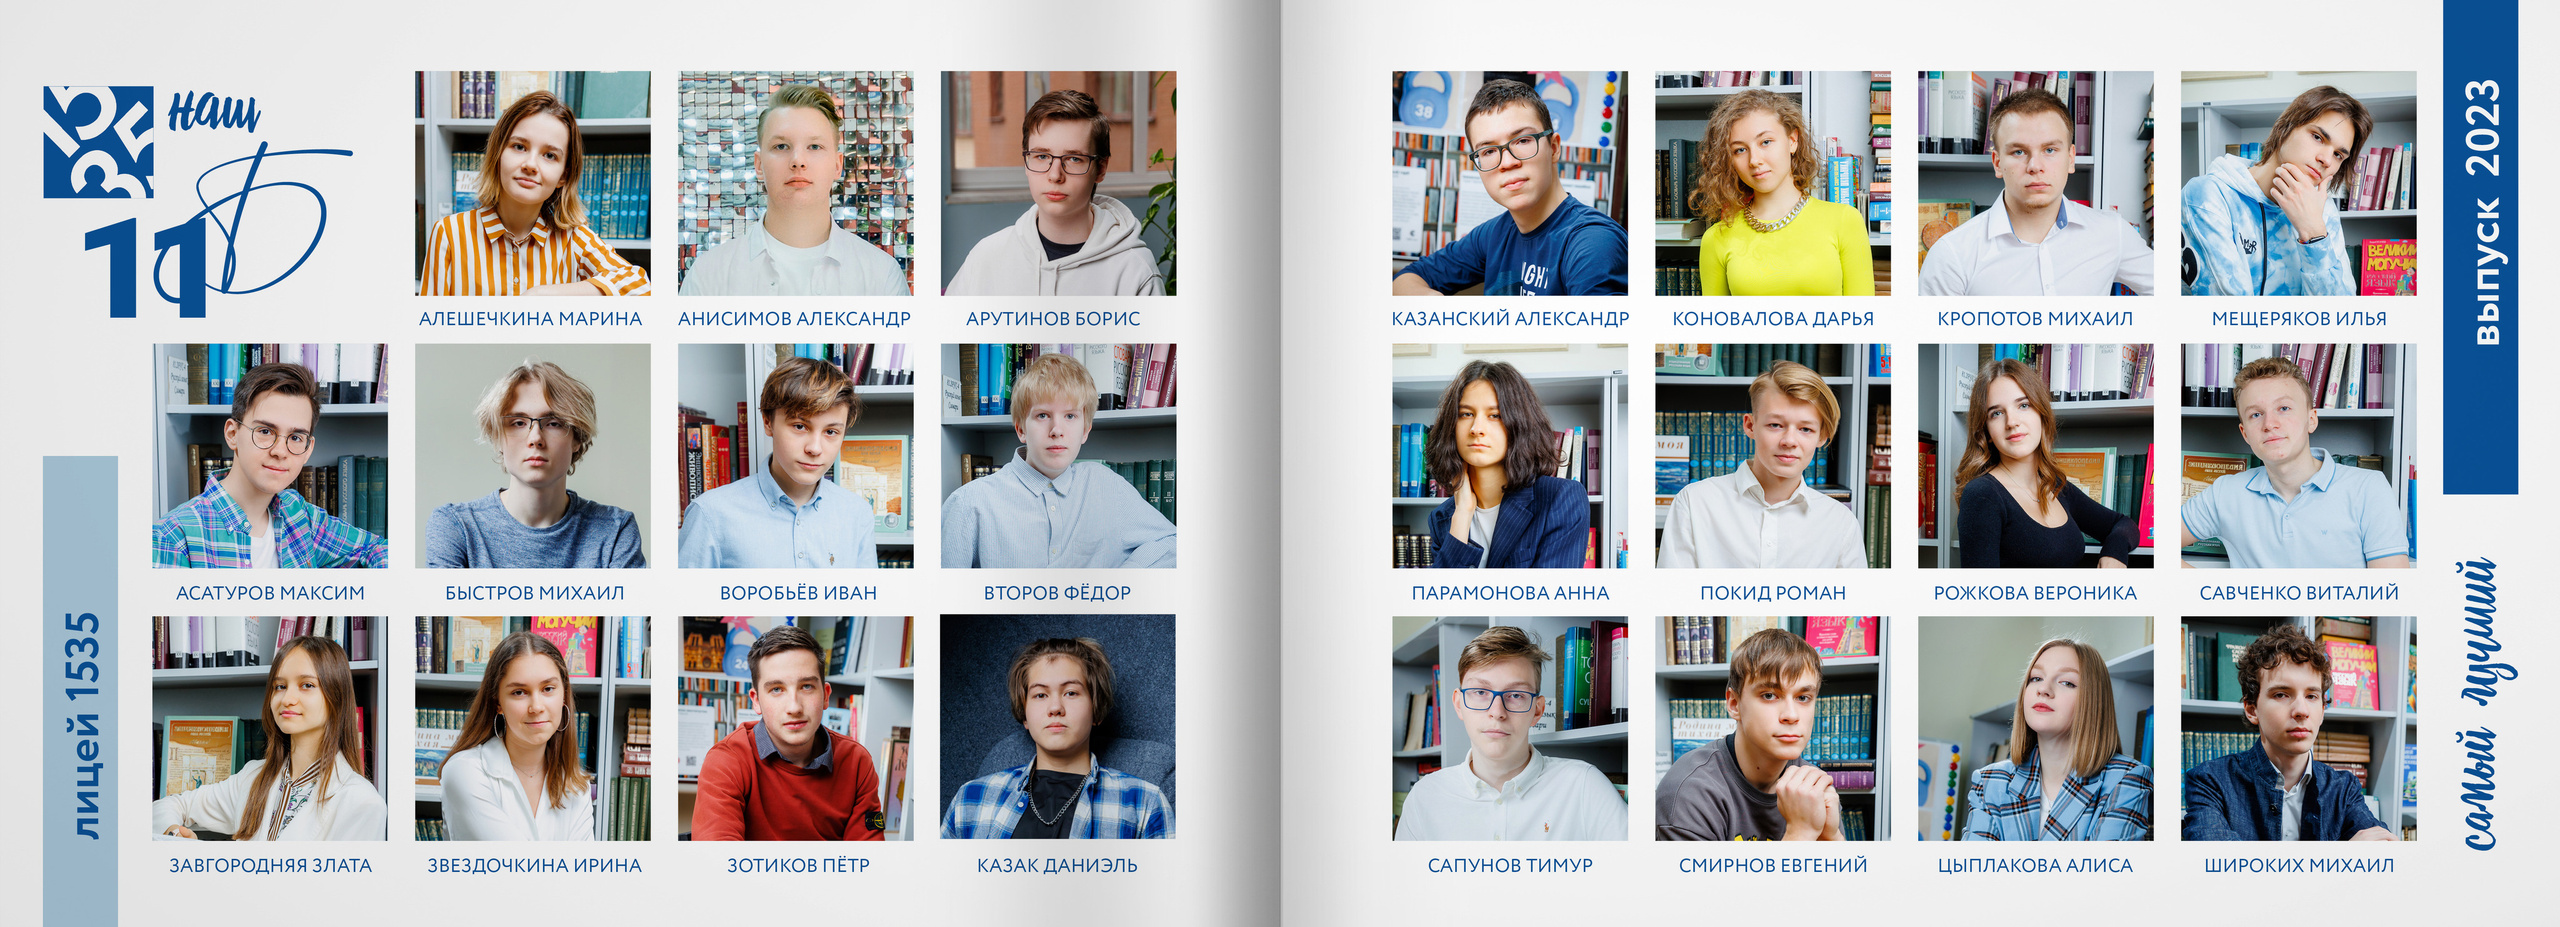This screenshot has width=2560, height=927.
Task: Click the выпуск 2023 blue banner
Action: pos(2480,247)
